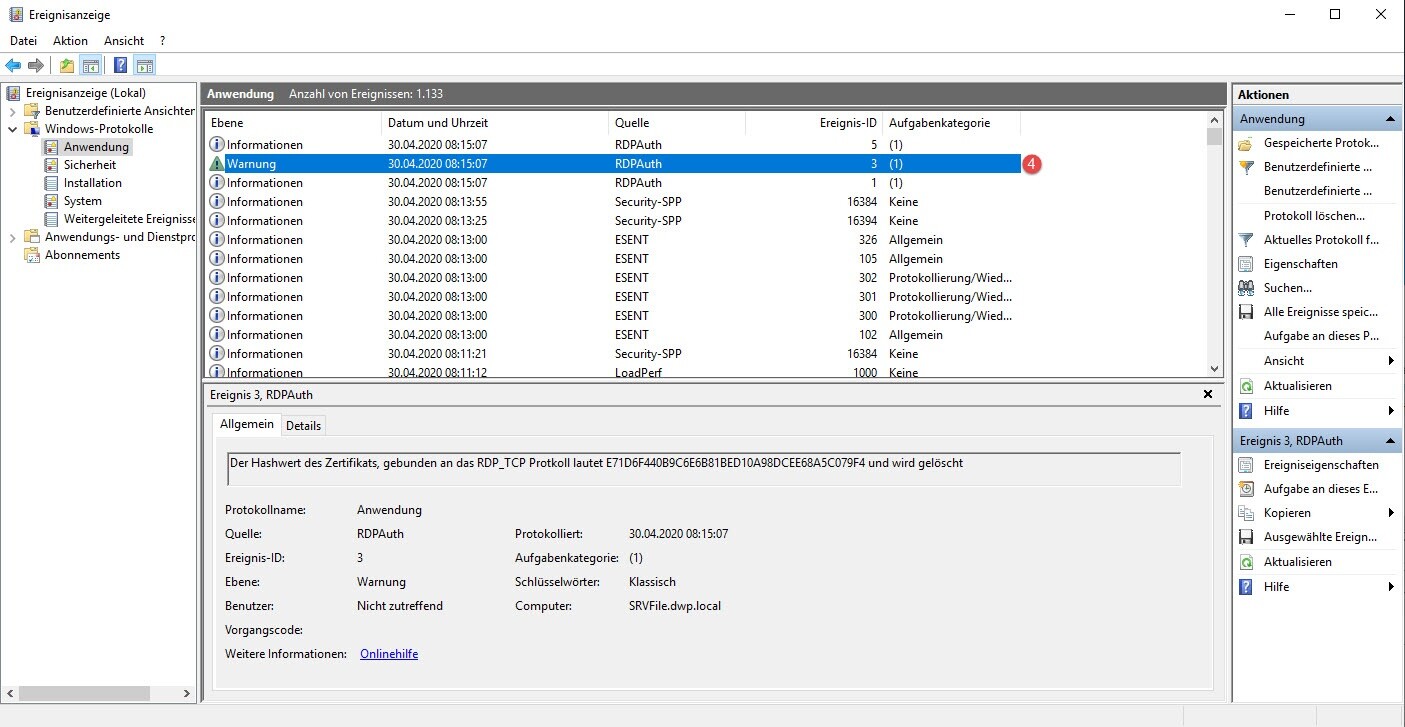Select the Sicherheit log in tree

[89, 165]
